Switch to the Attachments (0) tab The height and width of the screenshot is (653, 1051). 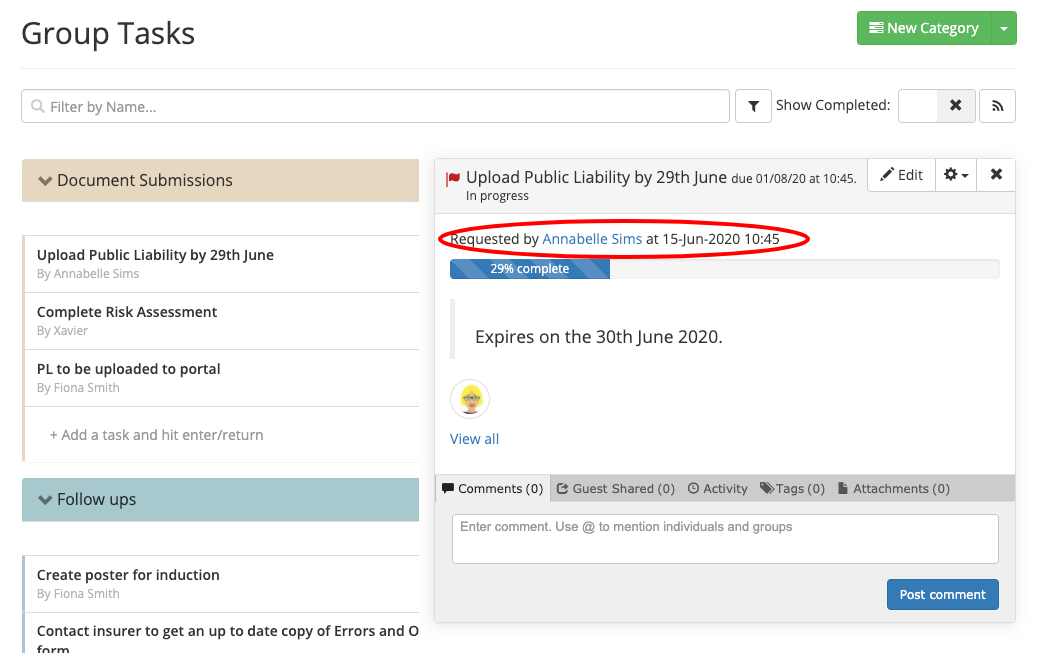pyautogui.click(x=893, y=489)
